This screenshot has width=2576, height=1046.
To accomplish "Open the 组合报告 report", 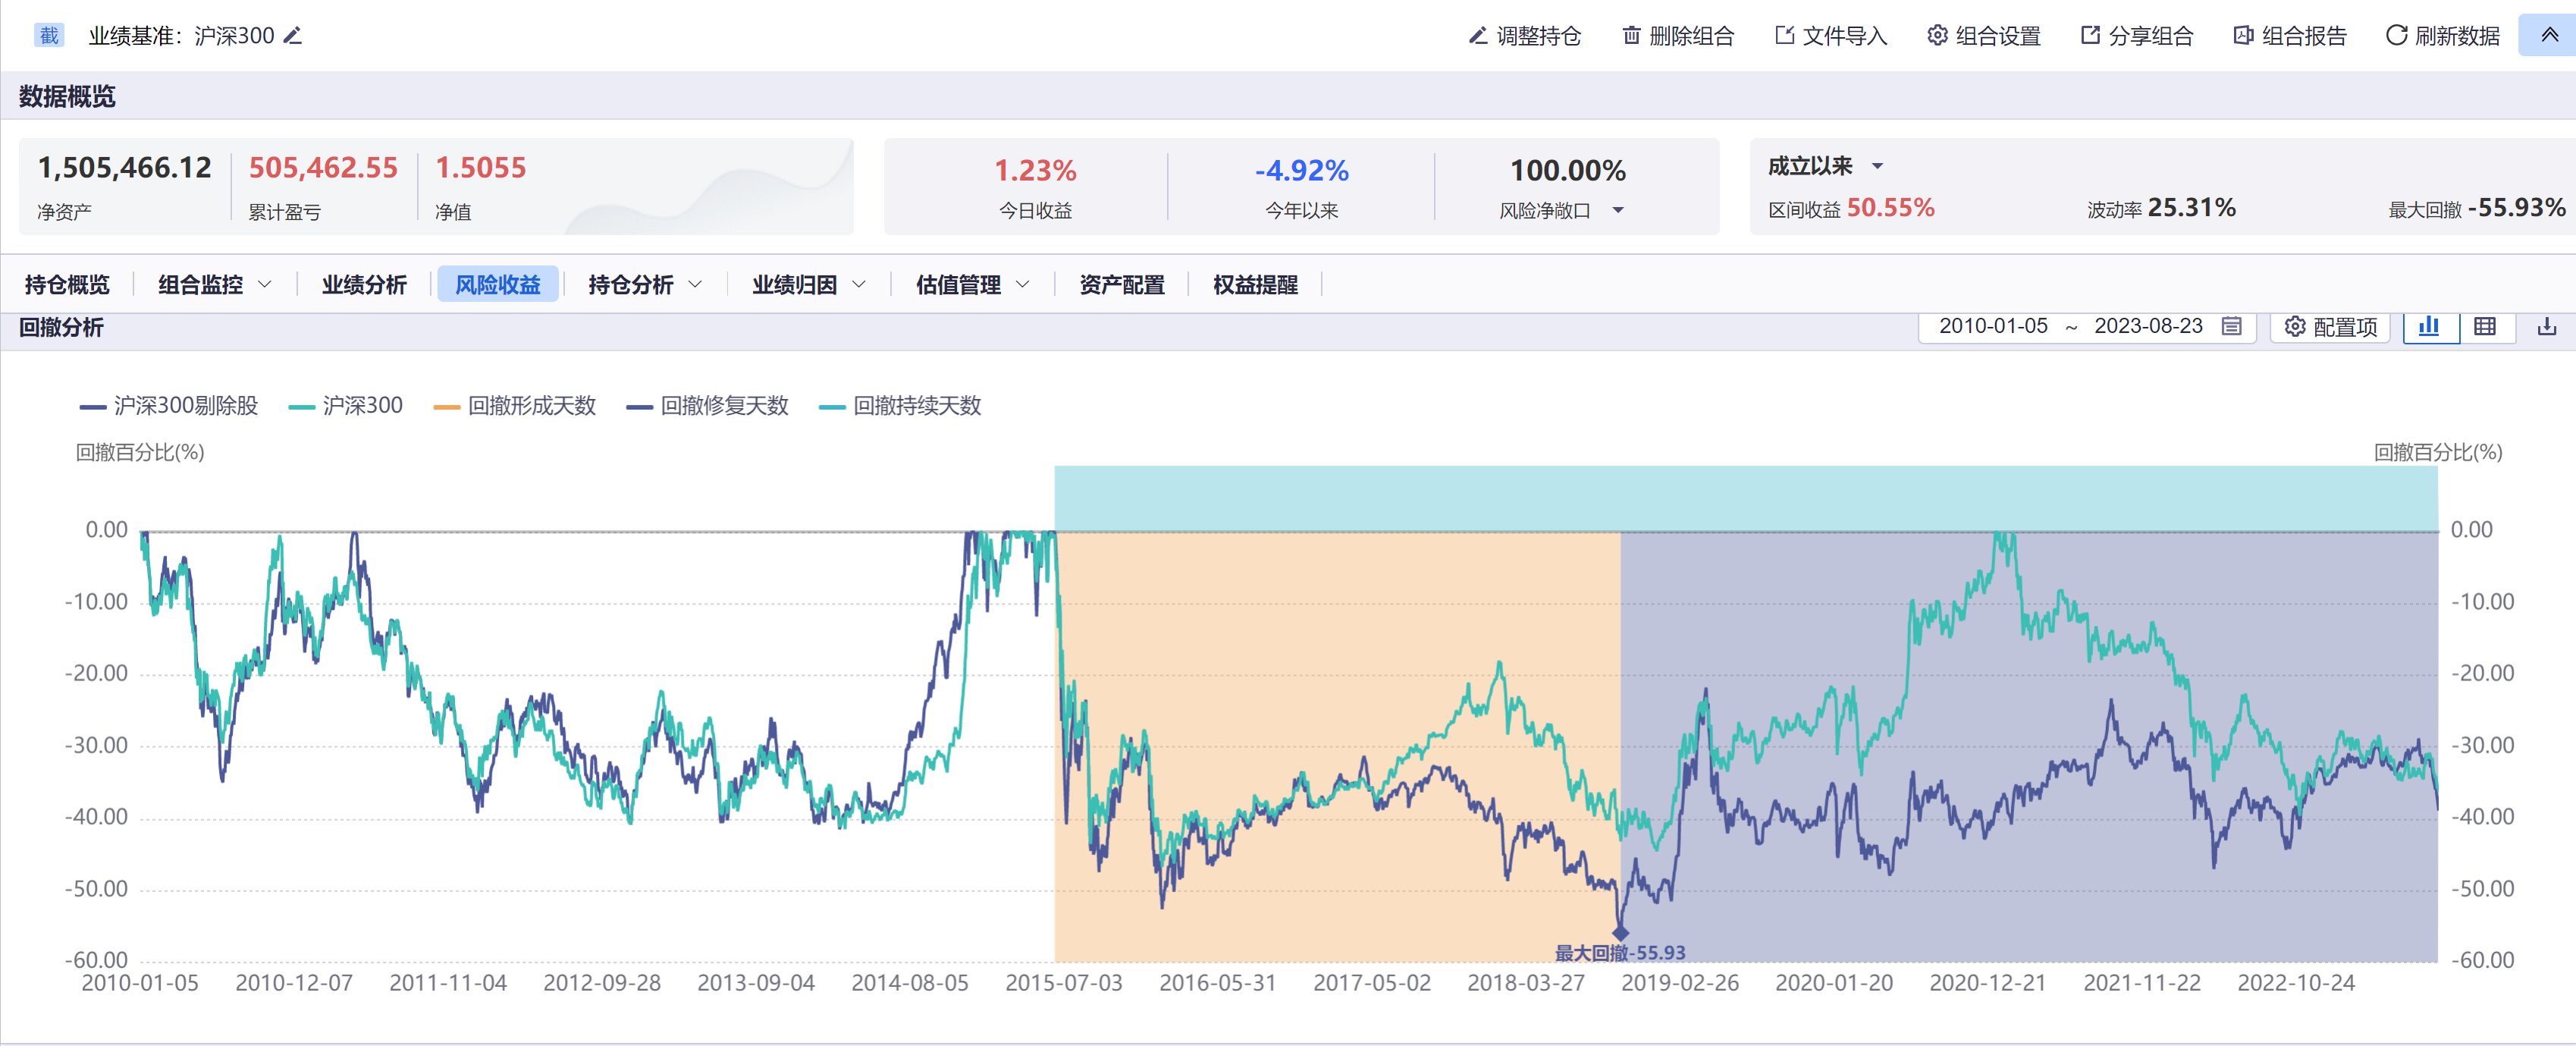I will (x=2290, y=36).
